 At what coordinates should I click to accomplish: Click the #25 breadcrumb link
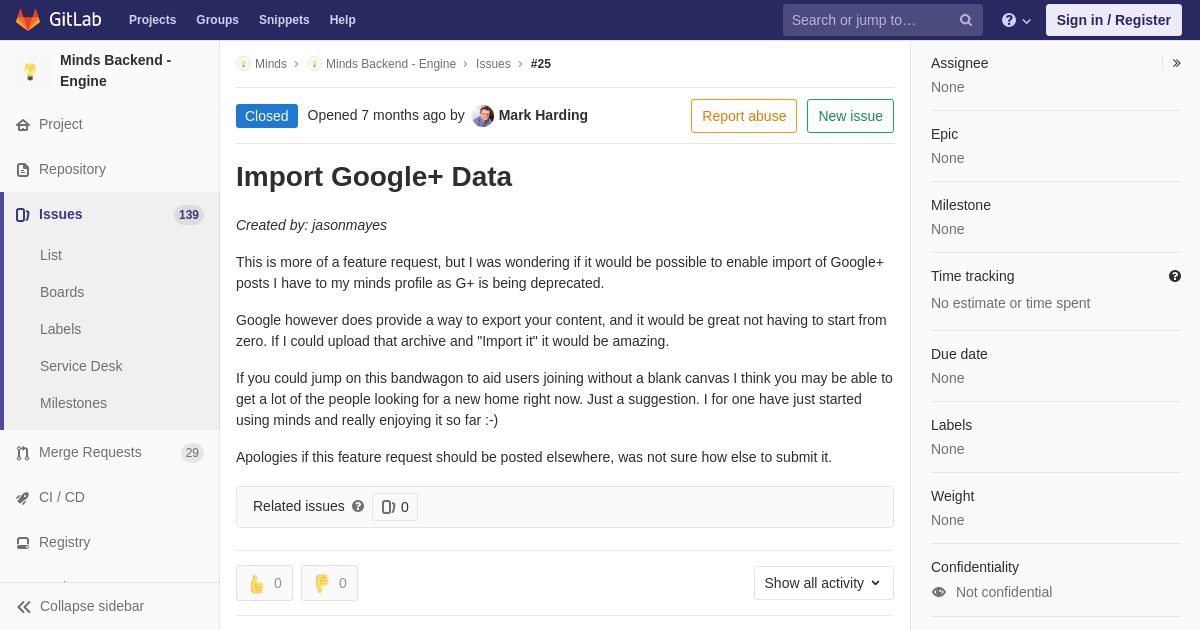(x=541, y=64)
